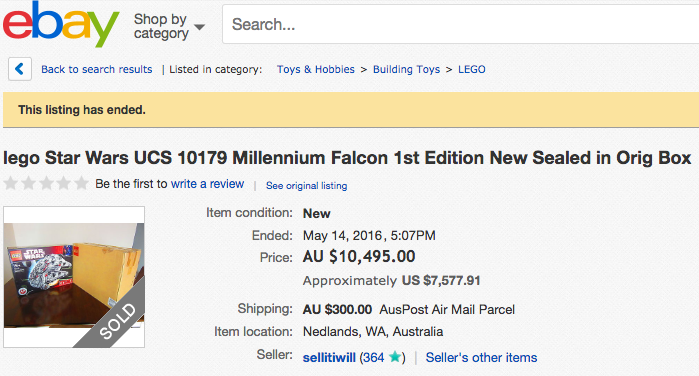Click the third gray rating star
Screen dimensions: 699x376
(x=46, y=183)
